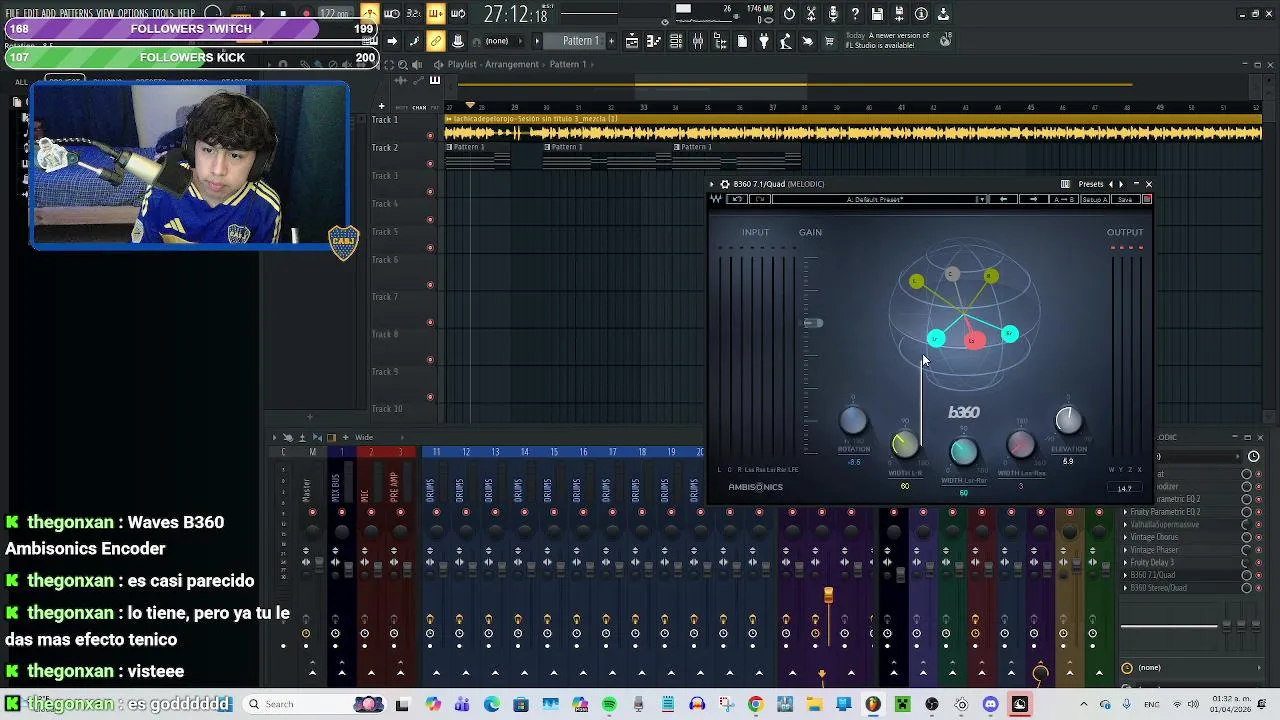Viewport: 1280px width, 720px height.
Task: Open the B360 plugin options arrow menu
Action: [712, 184]
